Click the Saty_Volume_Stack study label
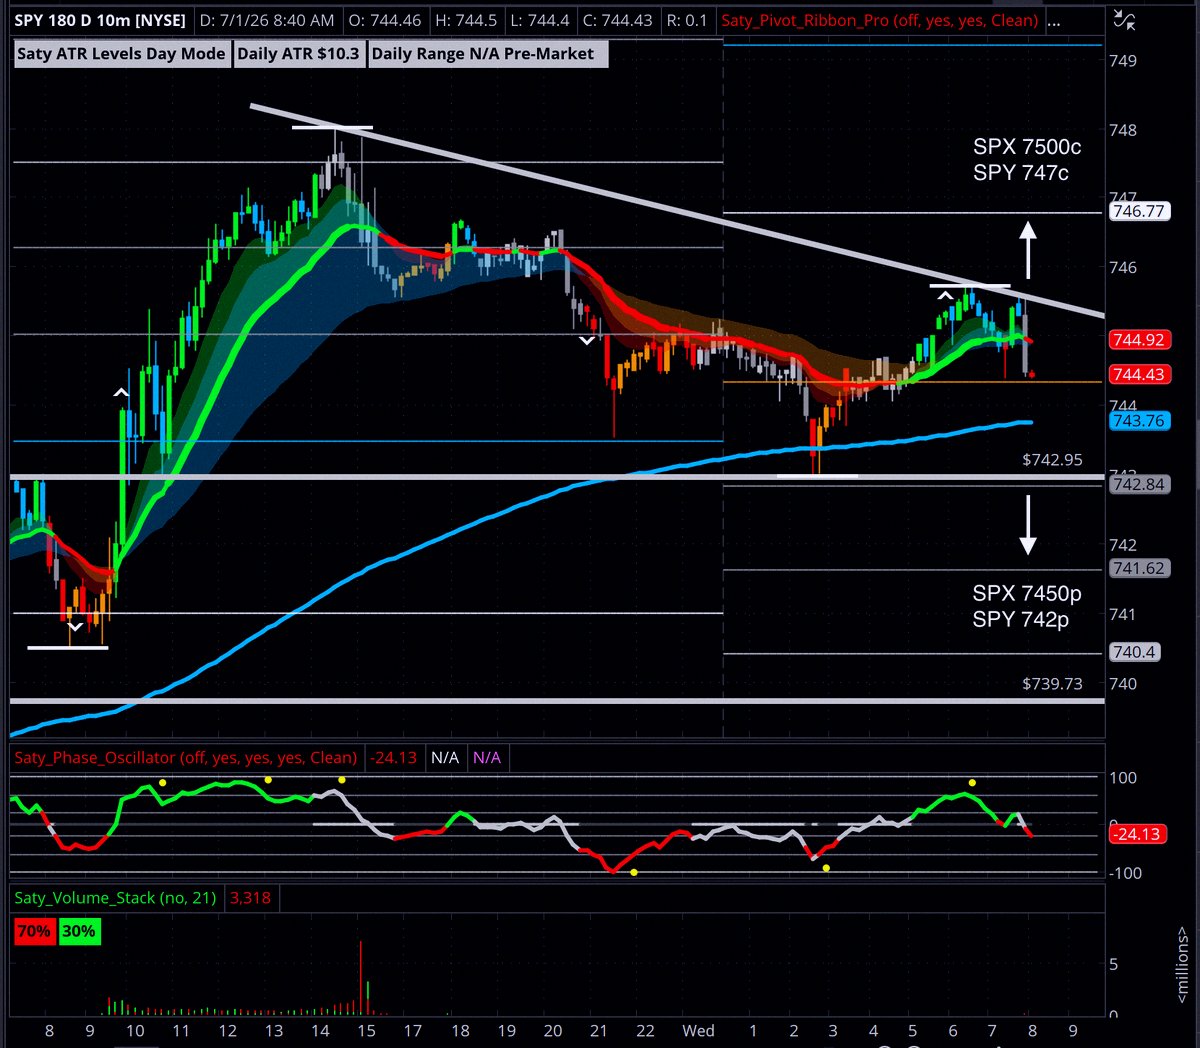The image size is (1200, 1048). click(x=115, y=898)
